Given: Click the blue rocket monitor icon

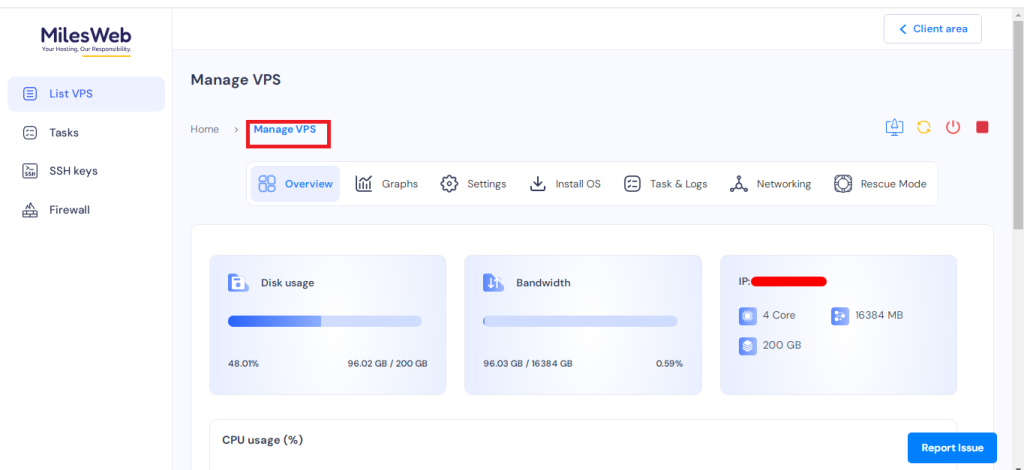Looking at the screenshot, I should (x=894, y=127).
